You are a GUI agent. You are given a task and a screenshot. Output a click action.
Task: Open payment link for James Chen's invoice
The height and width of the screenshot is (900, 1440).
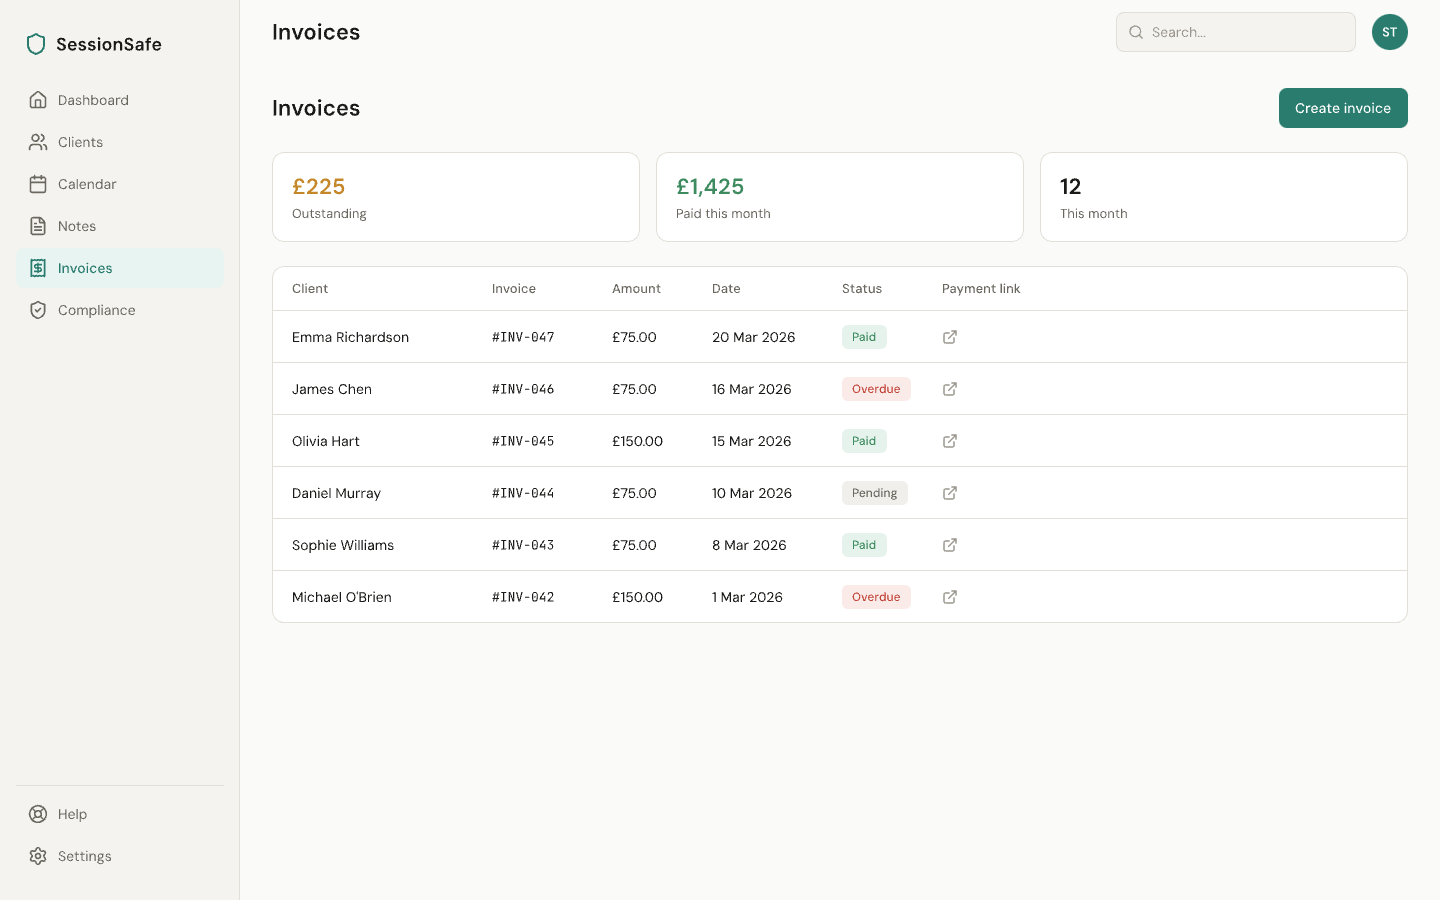click(949, 389)
